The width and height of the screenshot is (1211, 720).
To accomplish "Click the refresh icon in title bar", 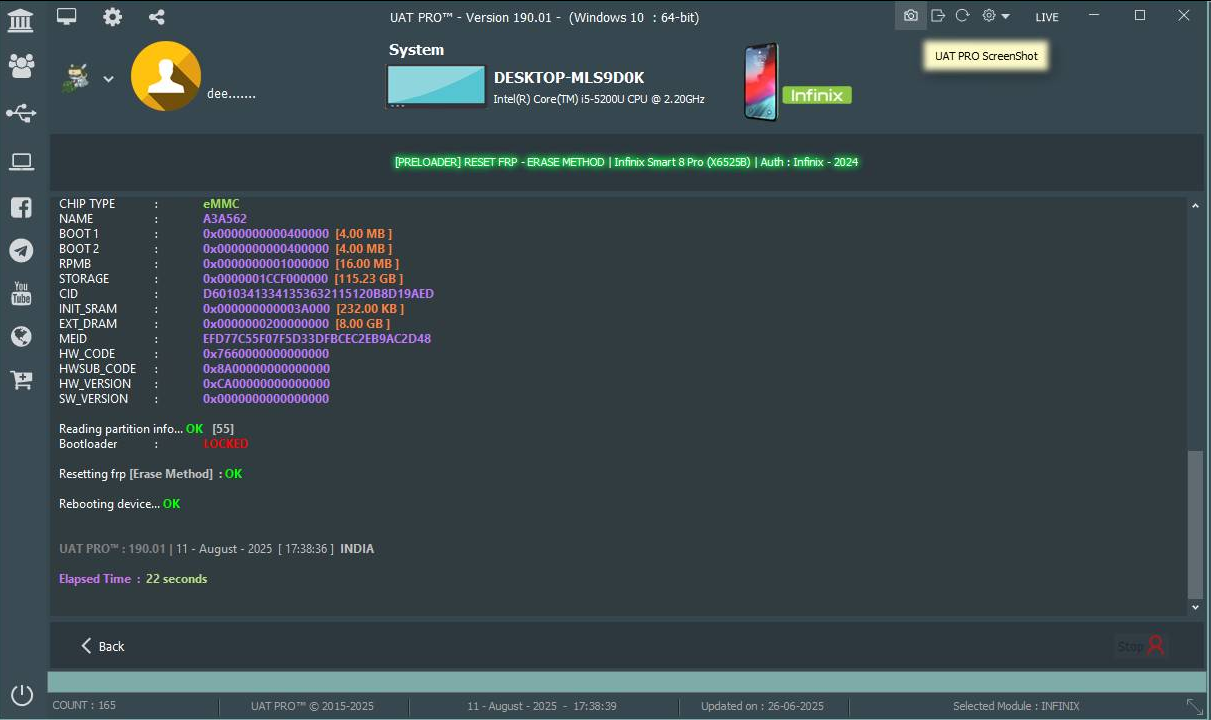I will pos(962,16).
